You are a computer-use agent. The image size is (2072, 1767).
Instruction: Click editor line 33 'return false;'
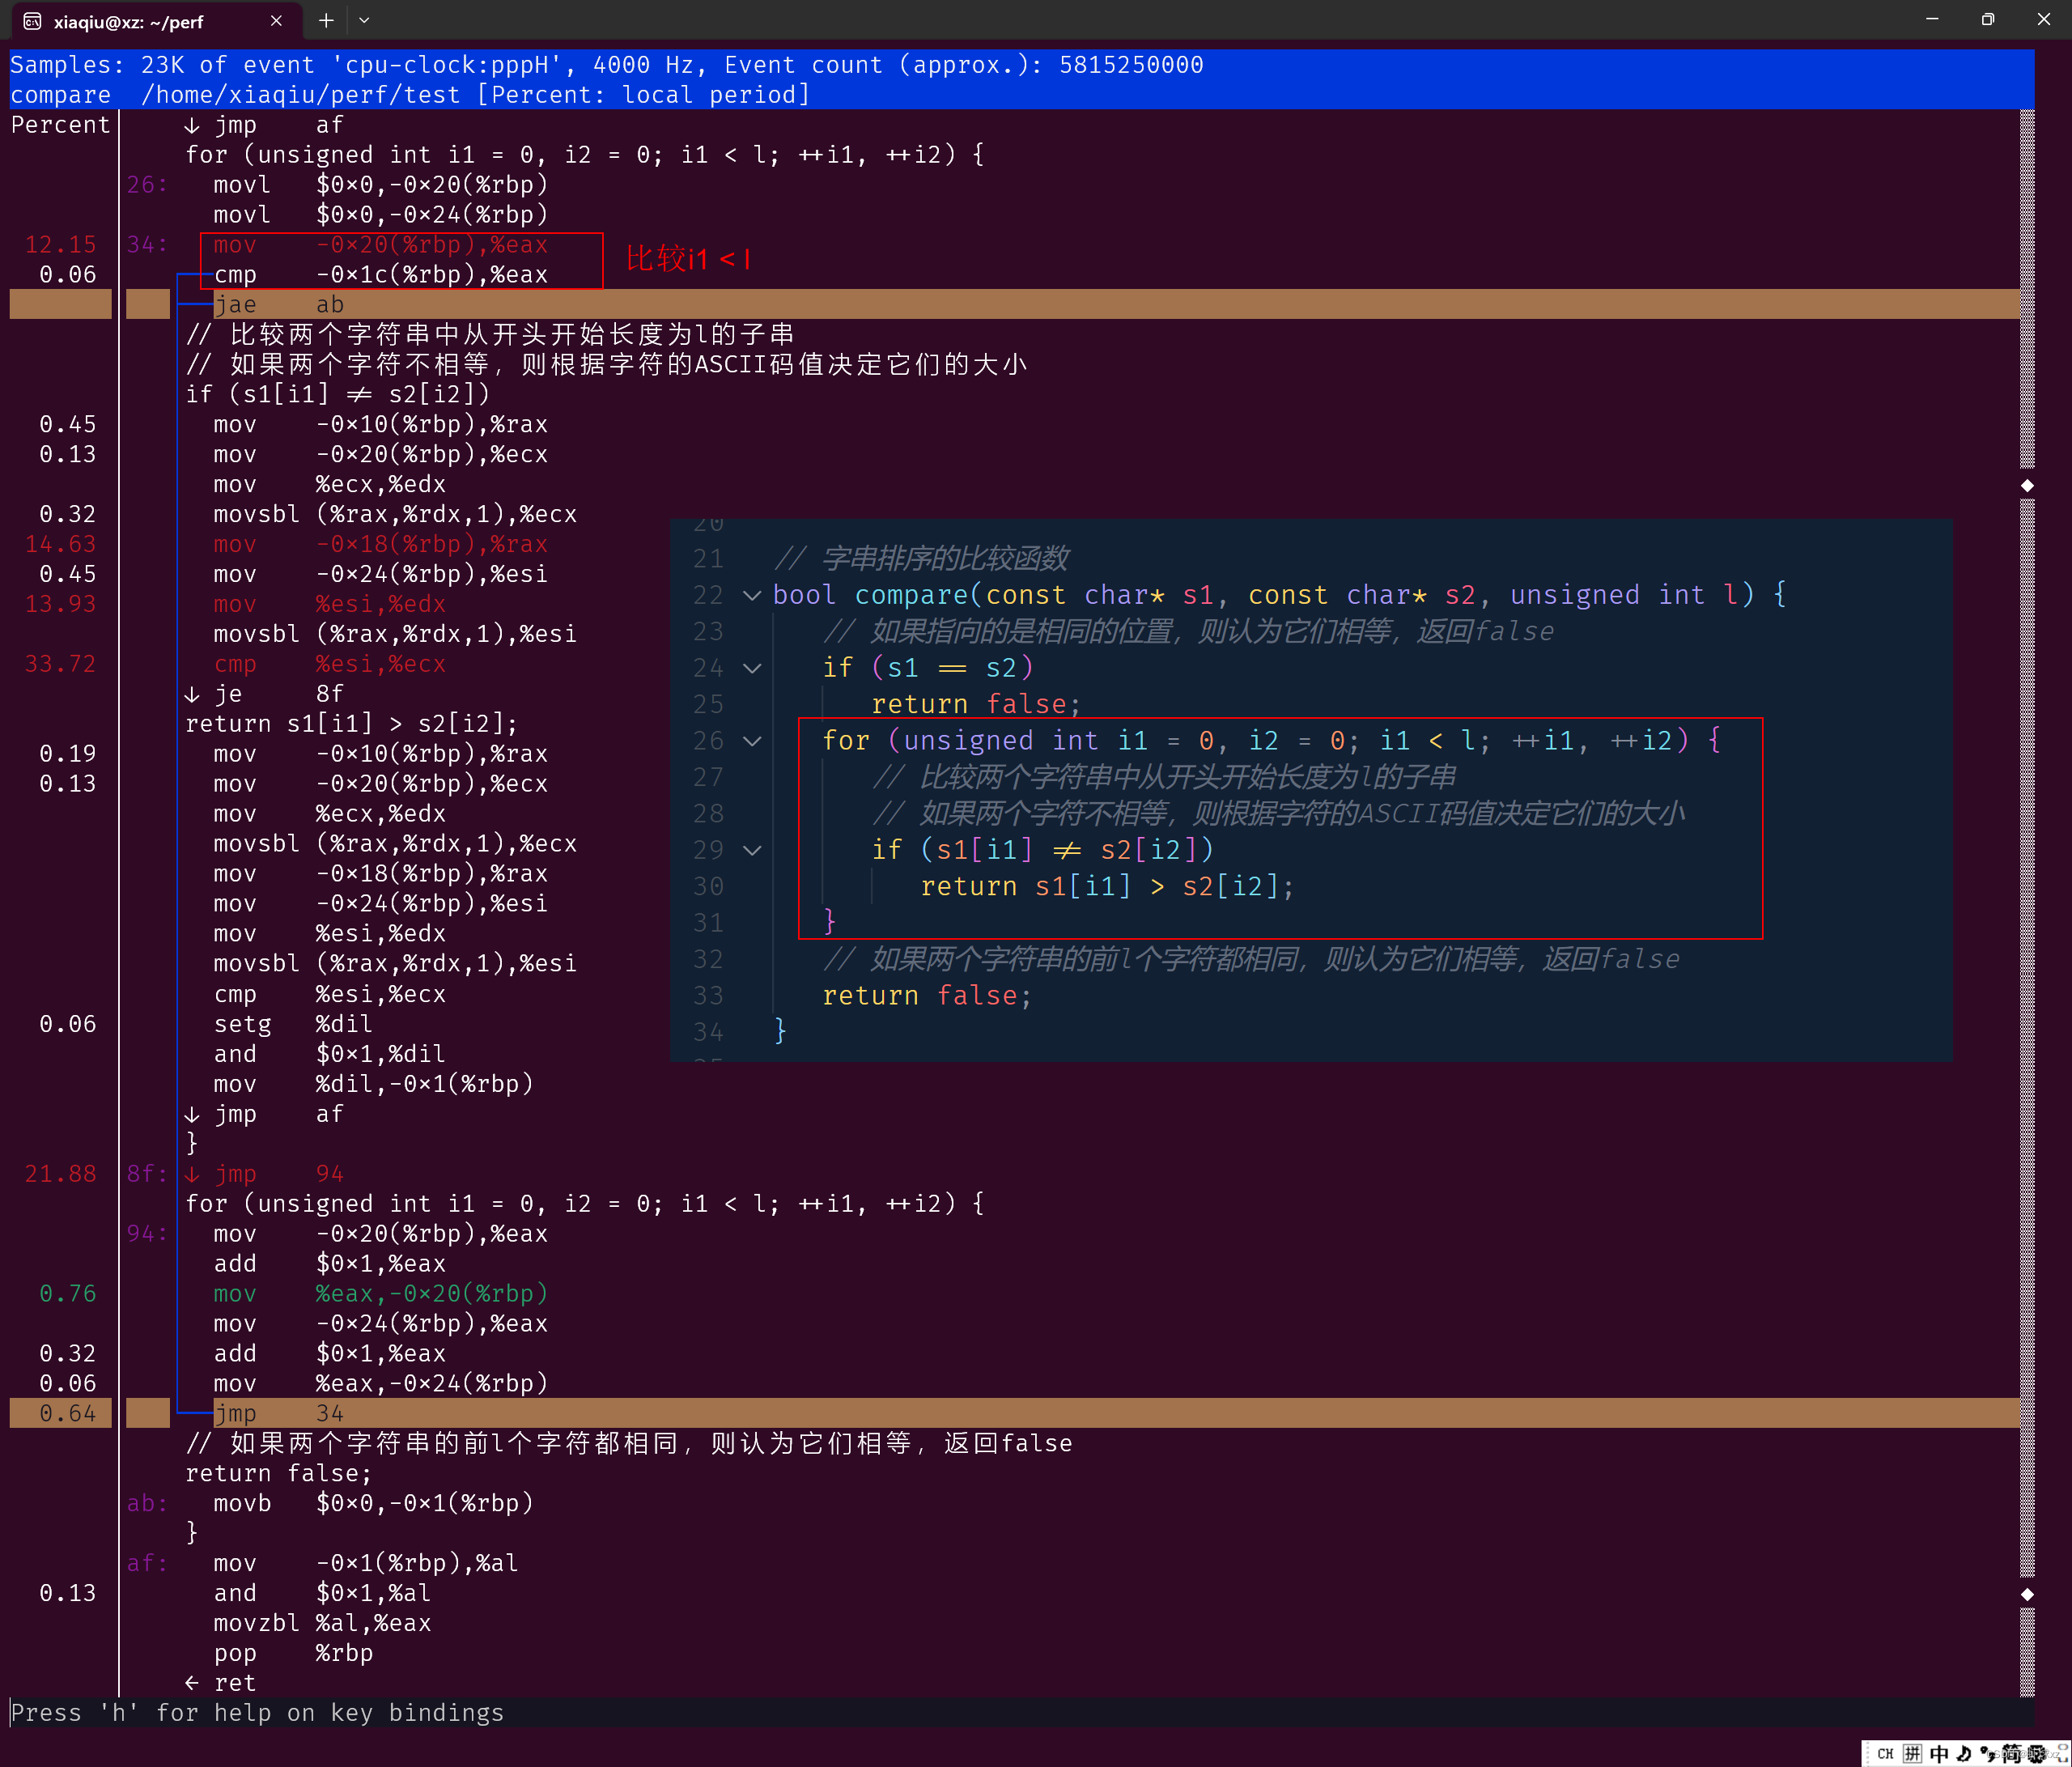[x=927, y=995]
